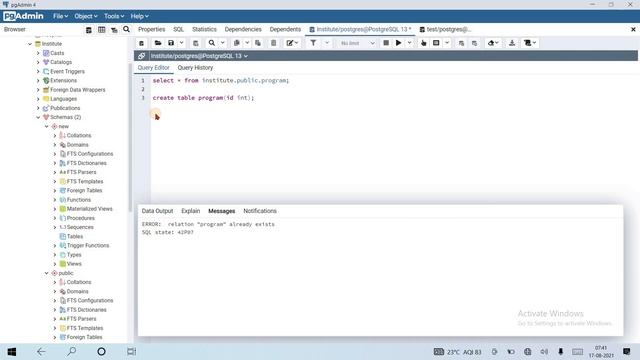Open the Filter options dropdown arrow
The image size is (640, 360).
327,43
